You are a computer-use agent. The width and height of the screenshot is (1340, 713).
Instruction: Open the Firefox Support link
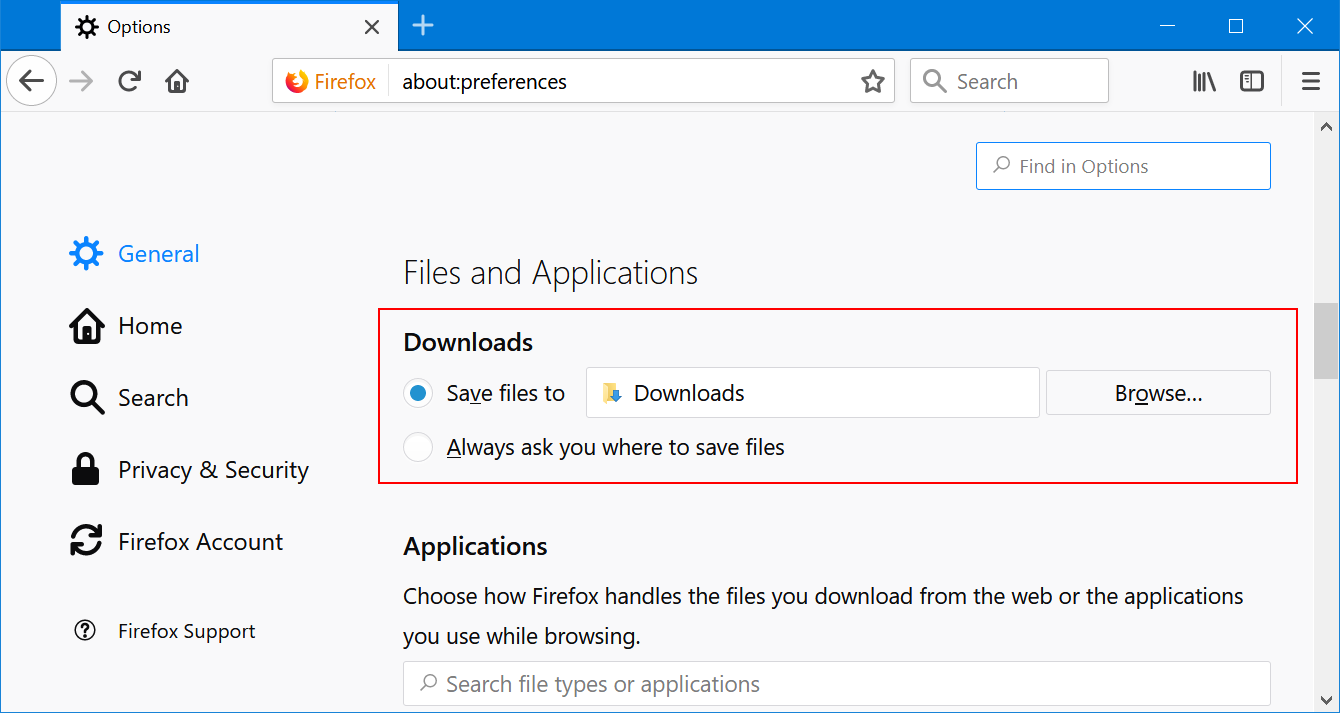(165, 631)
